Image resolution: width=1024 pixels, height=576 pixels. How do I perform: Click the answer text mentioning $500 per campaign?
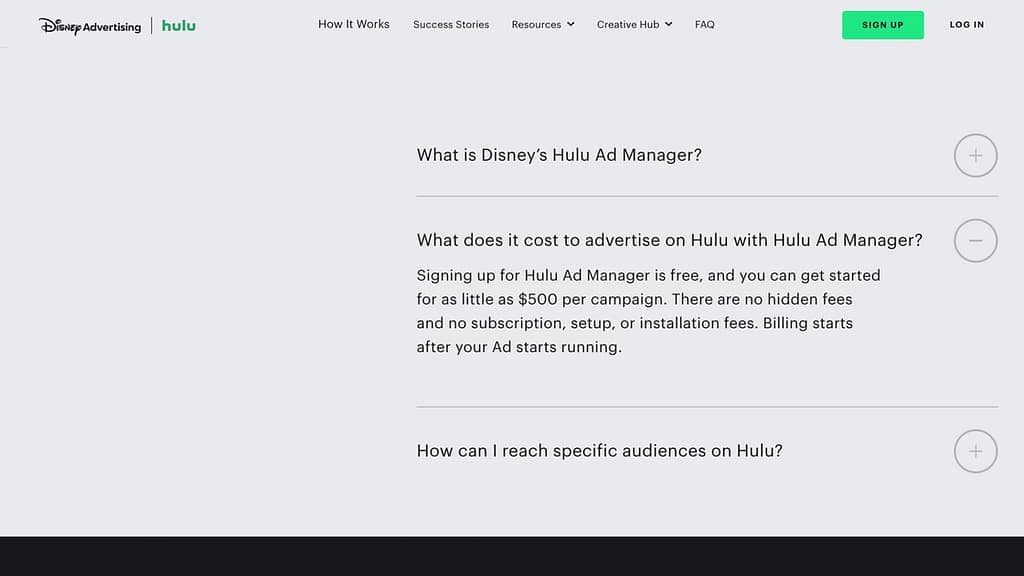click(648, 311)
